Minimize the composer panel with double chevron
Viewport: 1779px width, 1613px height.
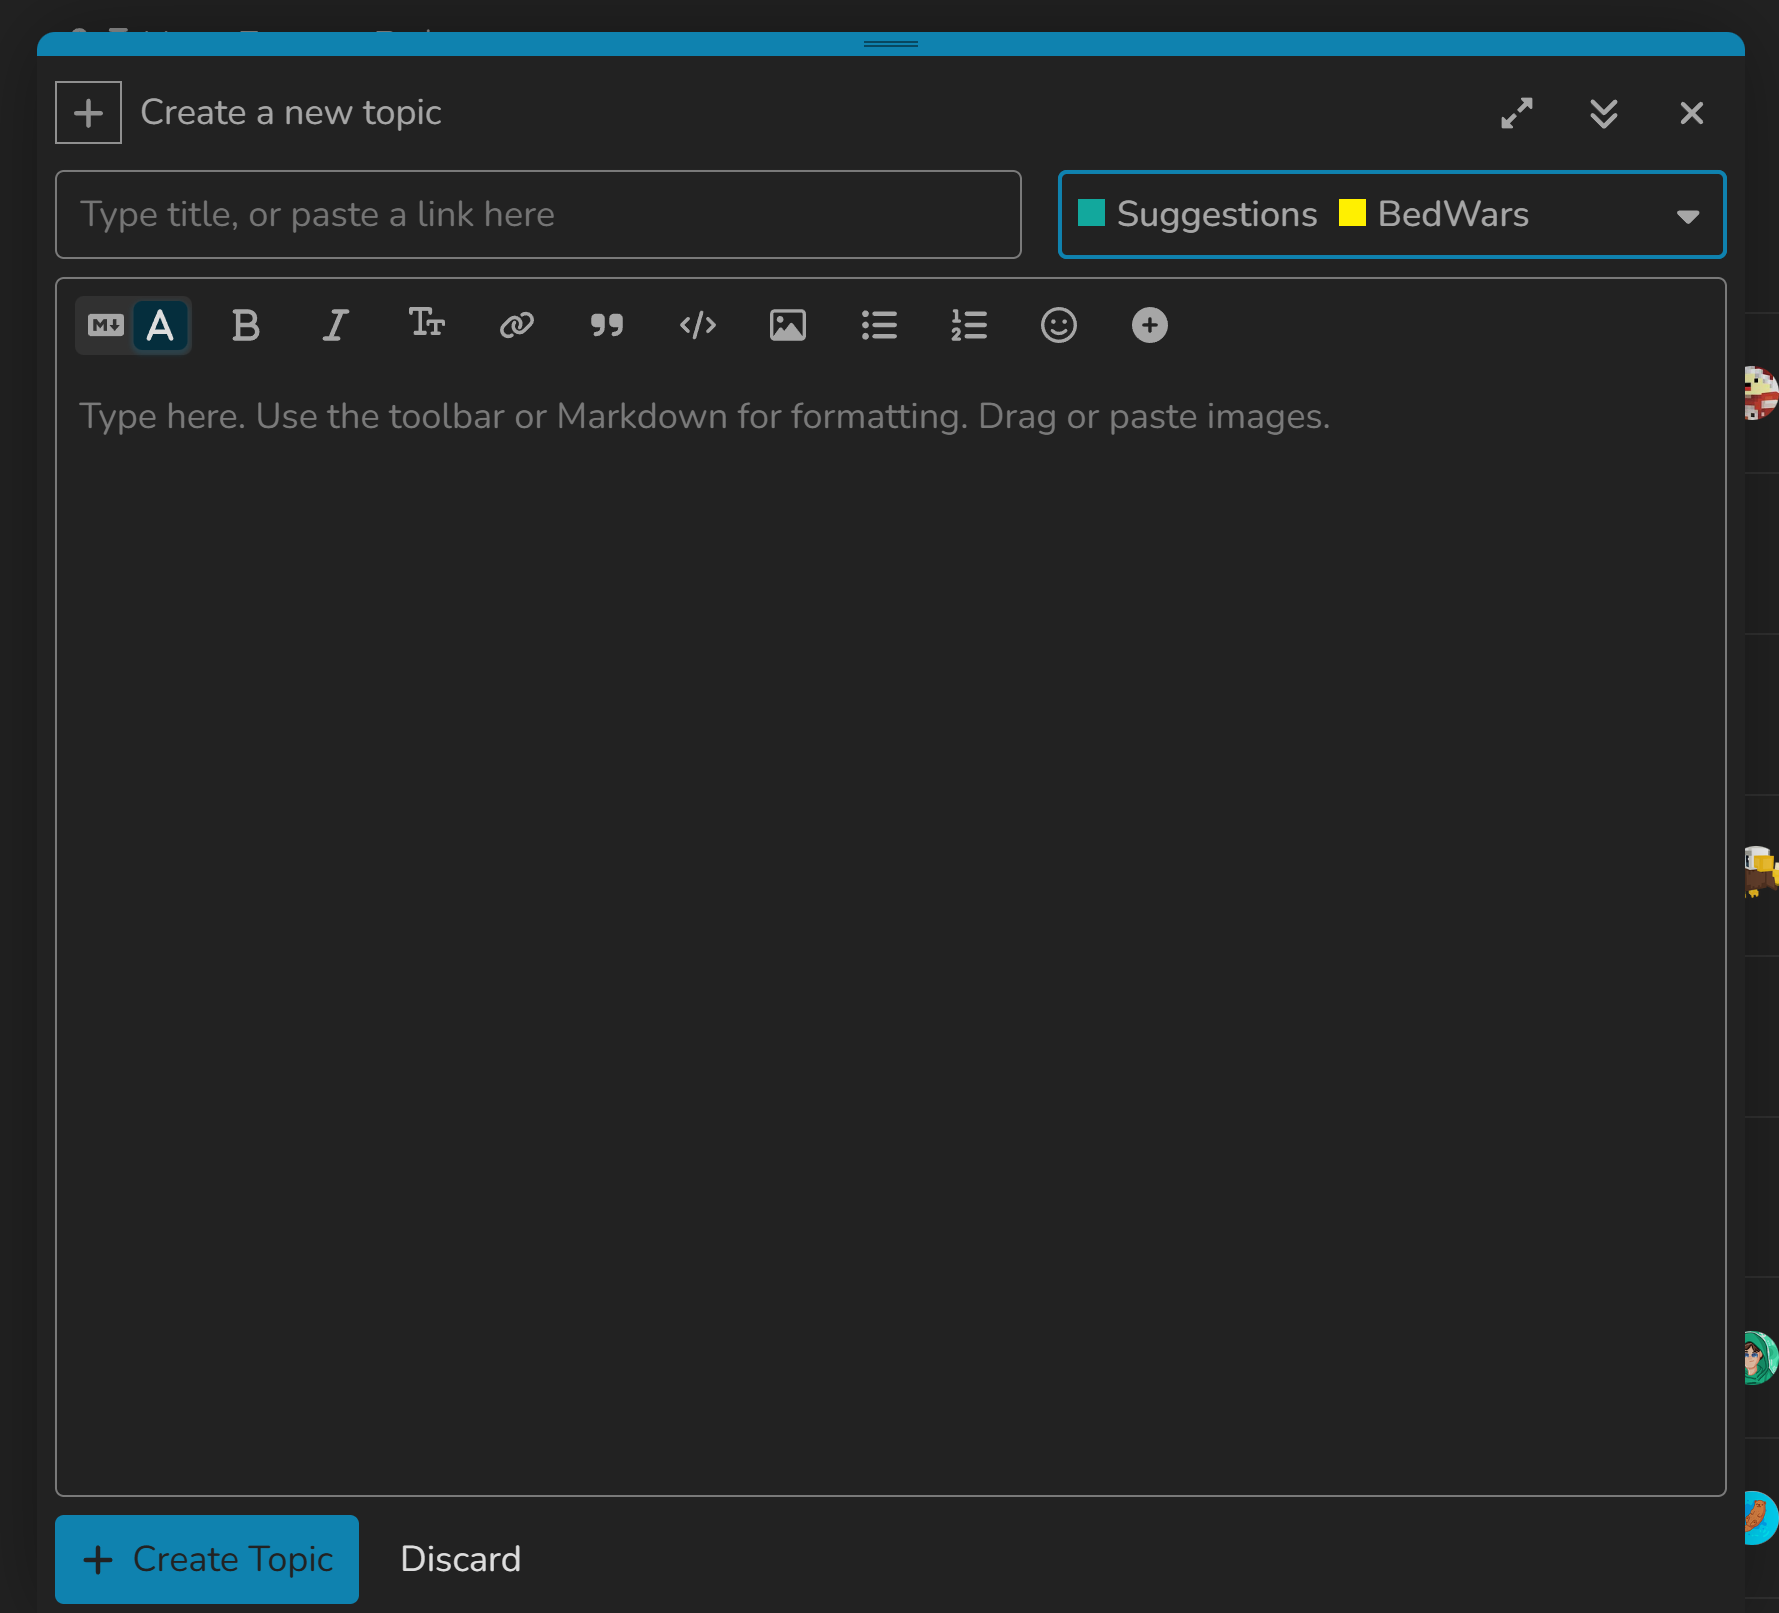[1603, 113]
